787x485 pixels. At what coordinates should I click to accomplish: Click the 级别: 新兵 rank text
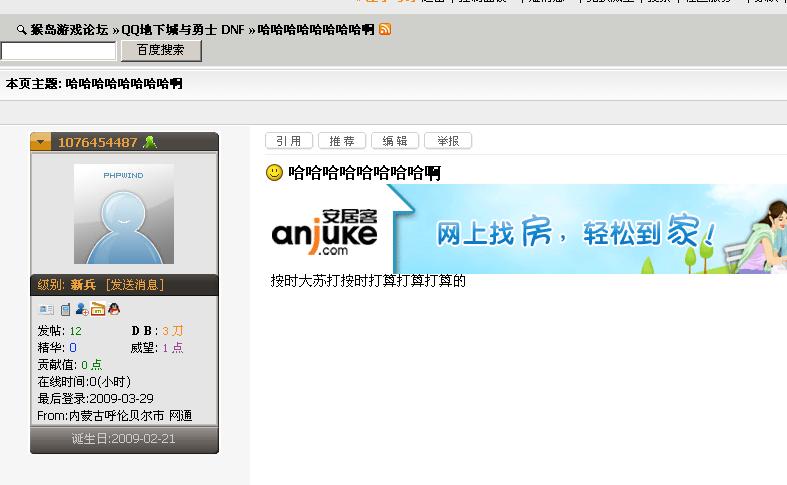66,285
